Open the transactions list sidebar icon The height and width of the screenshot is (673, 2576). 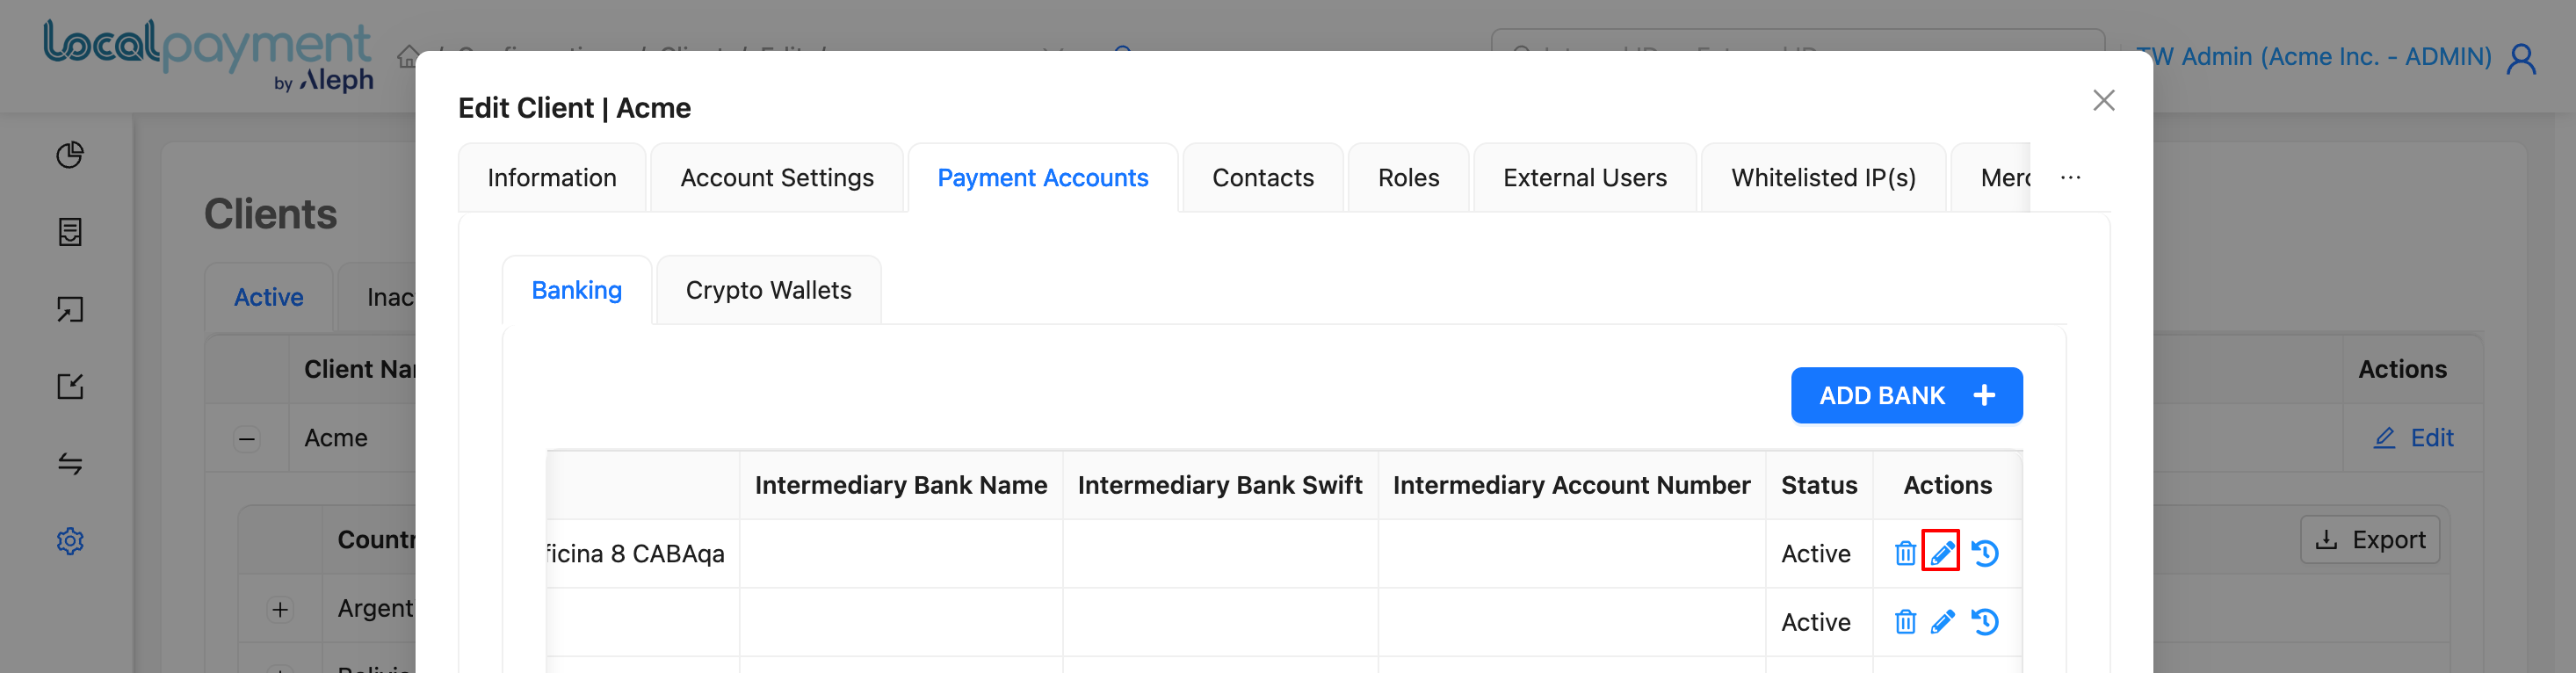(x=70, y=232)
